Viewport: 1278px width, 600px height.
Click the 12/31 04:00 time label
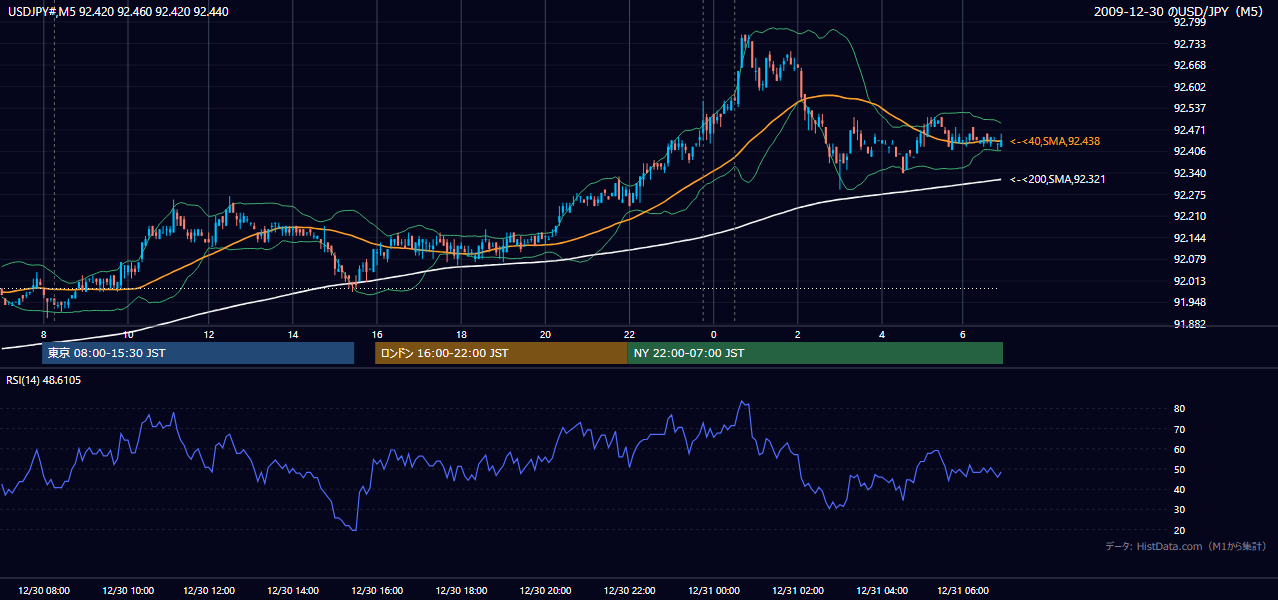(x=880, y=591)
